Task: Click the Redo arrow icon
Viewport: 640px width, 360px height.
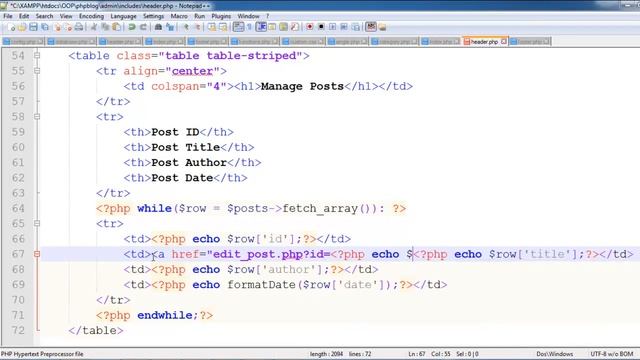Action: [x=143, y=27]
